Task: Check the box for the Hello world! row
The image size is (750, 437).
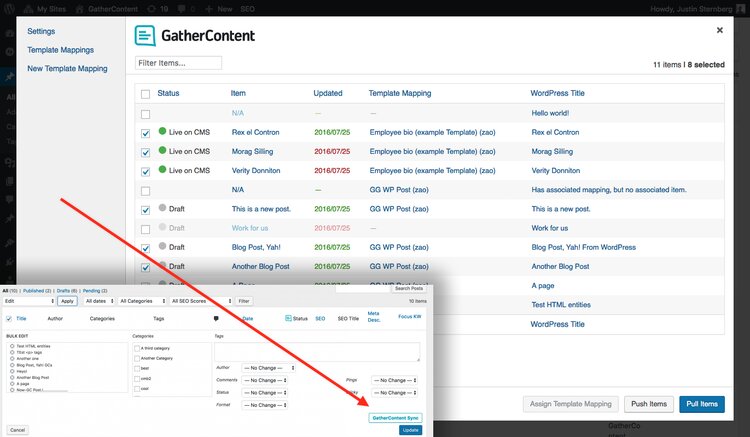Action: point(145,114)
